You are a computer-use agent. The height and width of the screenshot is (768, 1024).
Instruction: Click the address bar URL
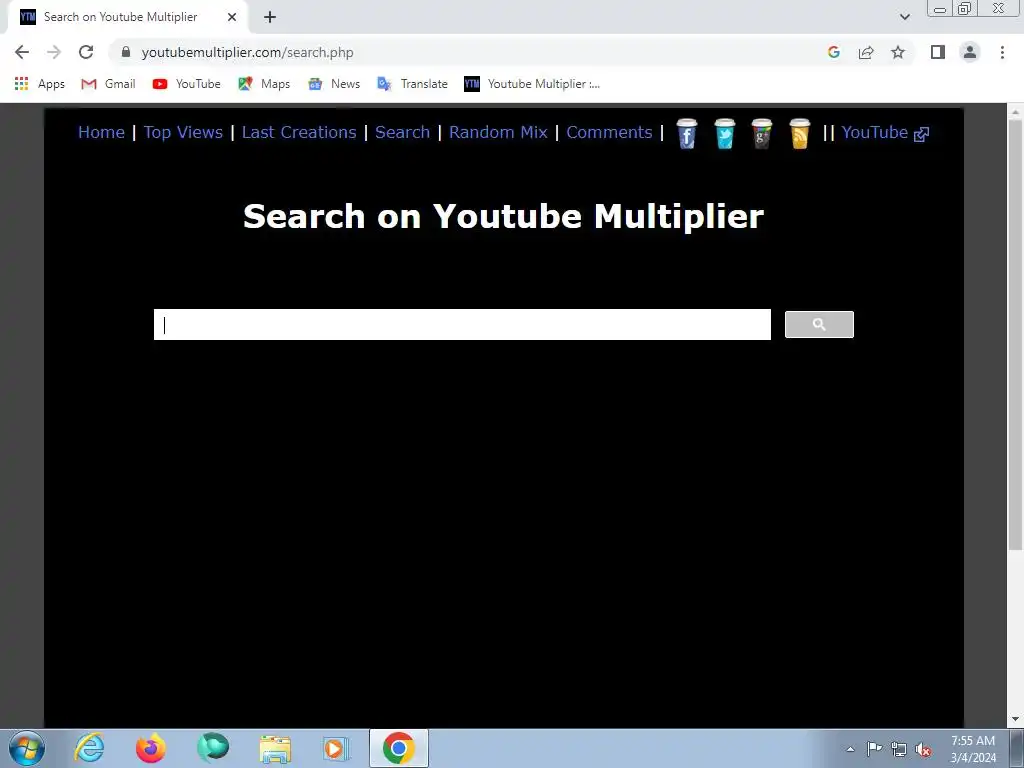pyautogui.click(x=248, y=52)
